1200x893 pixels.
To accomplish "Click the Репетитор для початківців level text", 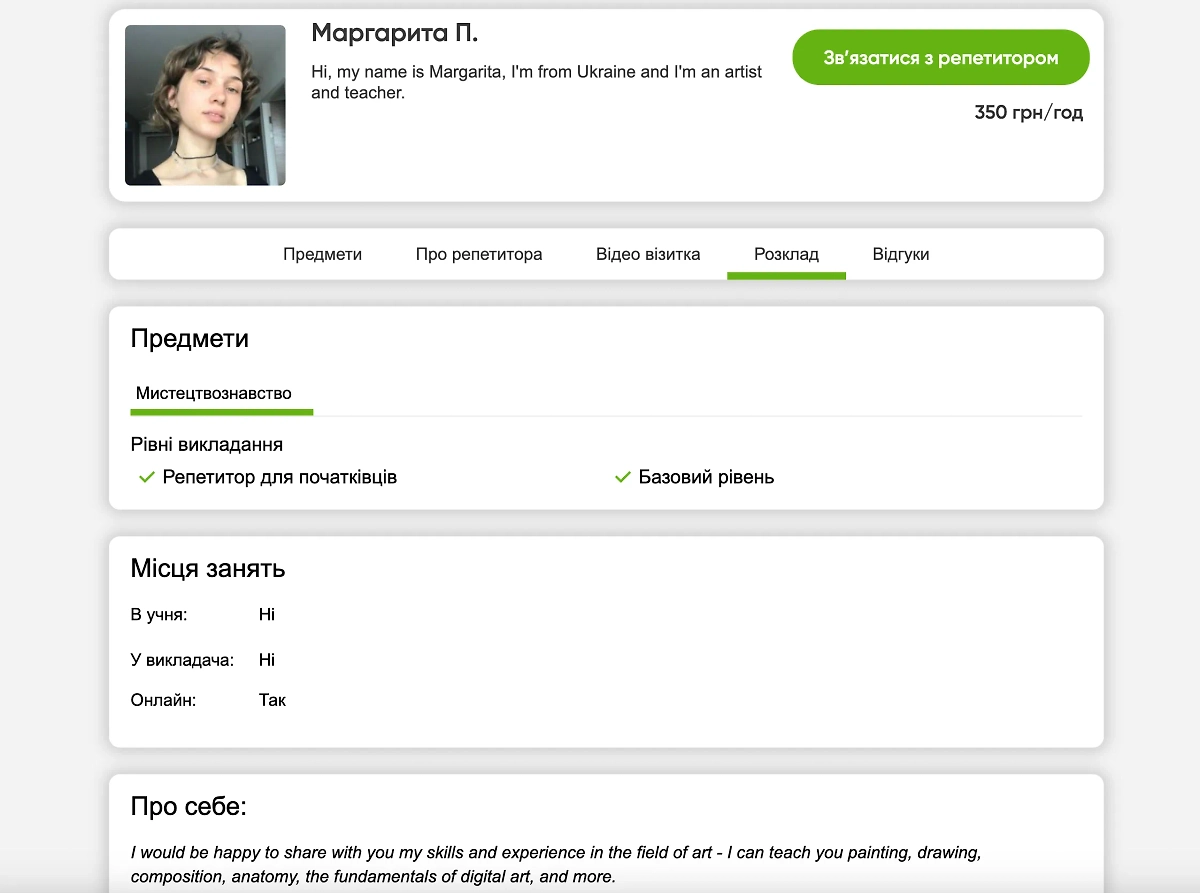I will 280,478.
